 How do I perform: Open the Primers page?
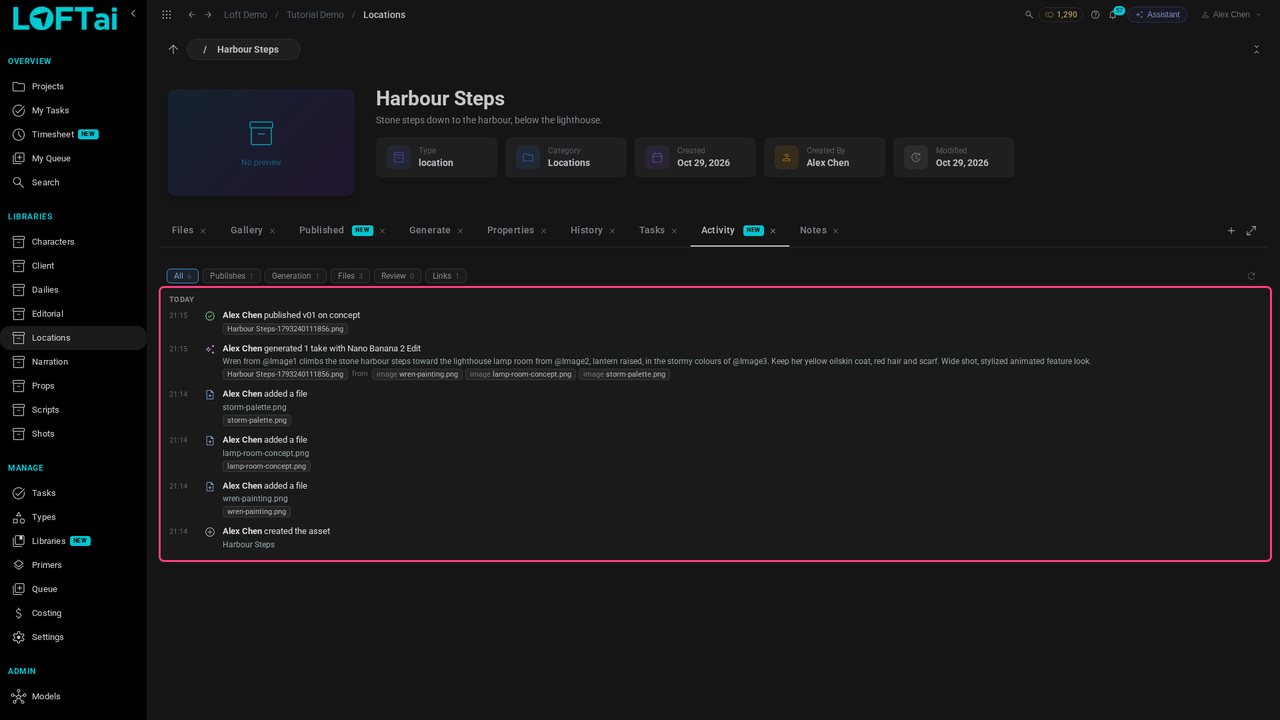coord(46,565)
